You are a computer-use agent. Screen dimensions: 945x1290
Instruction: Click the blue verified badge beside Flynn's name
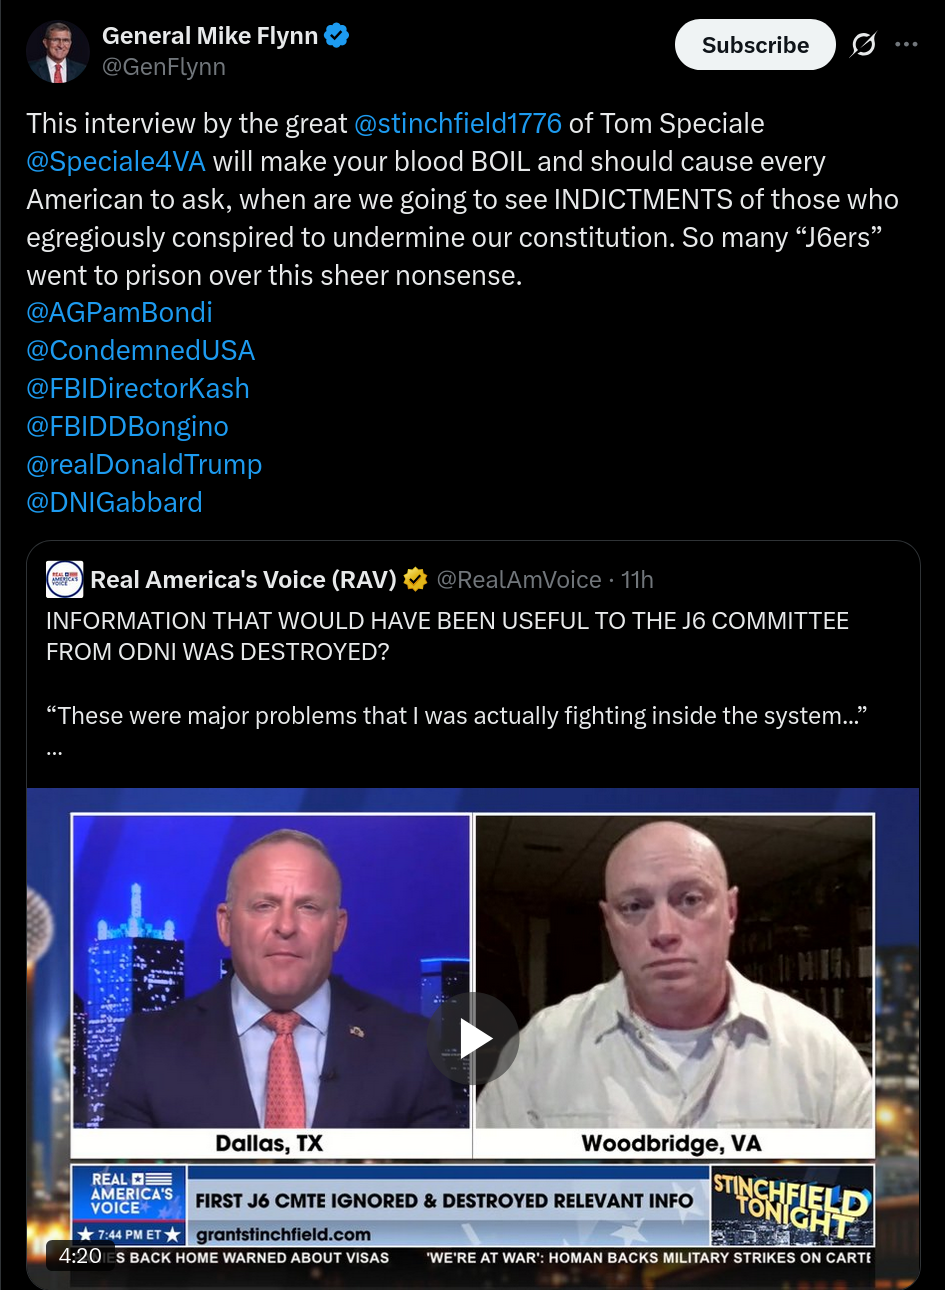[x=337, y=36]
